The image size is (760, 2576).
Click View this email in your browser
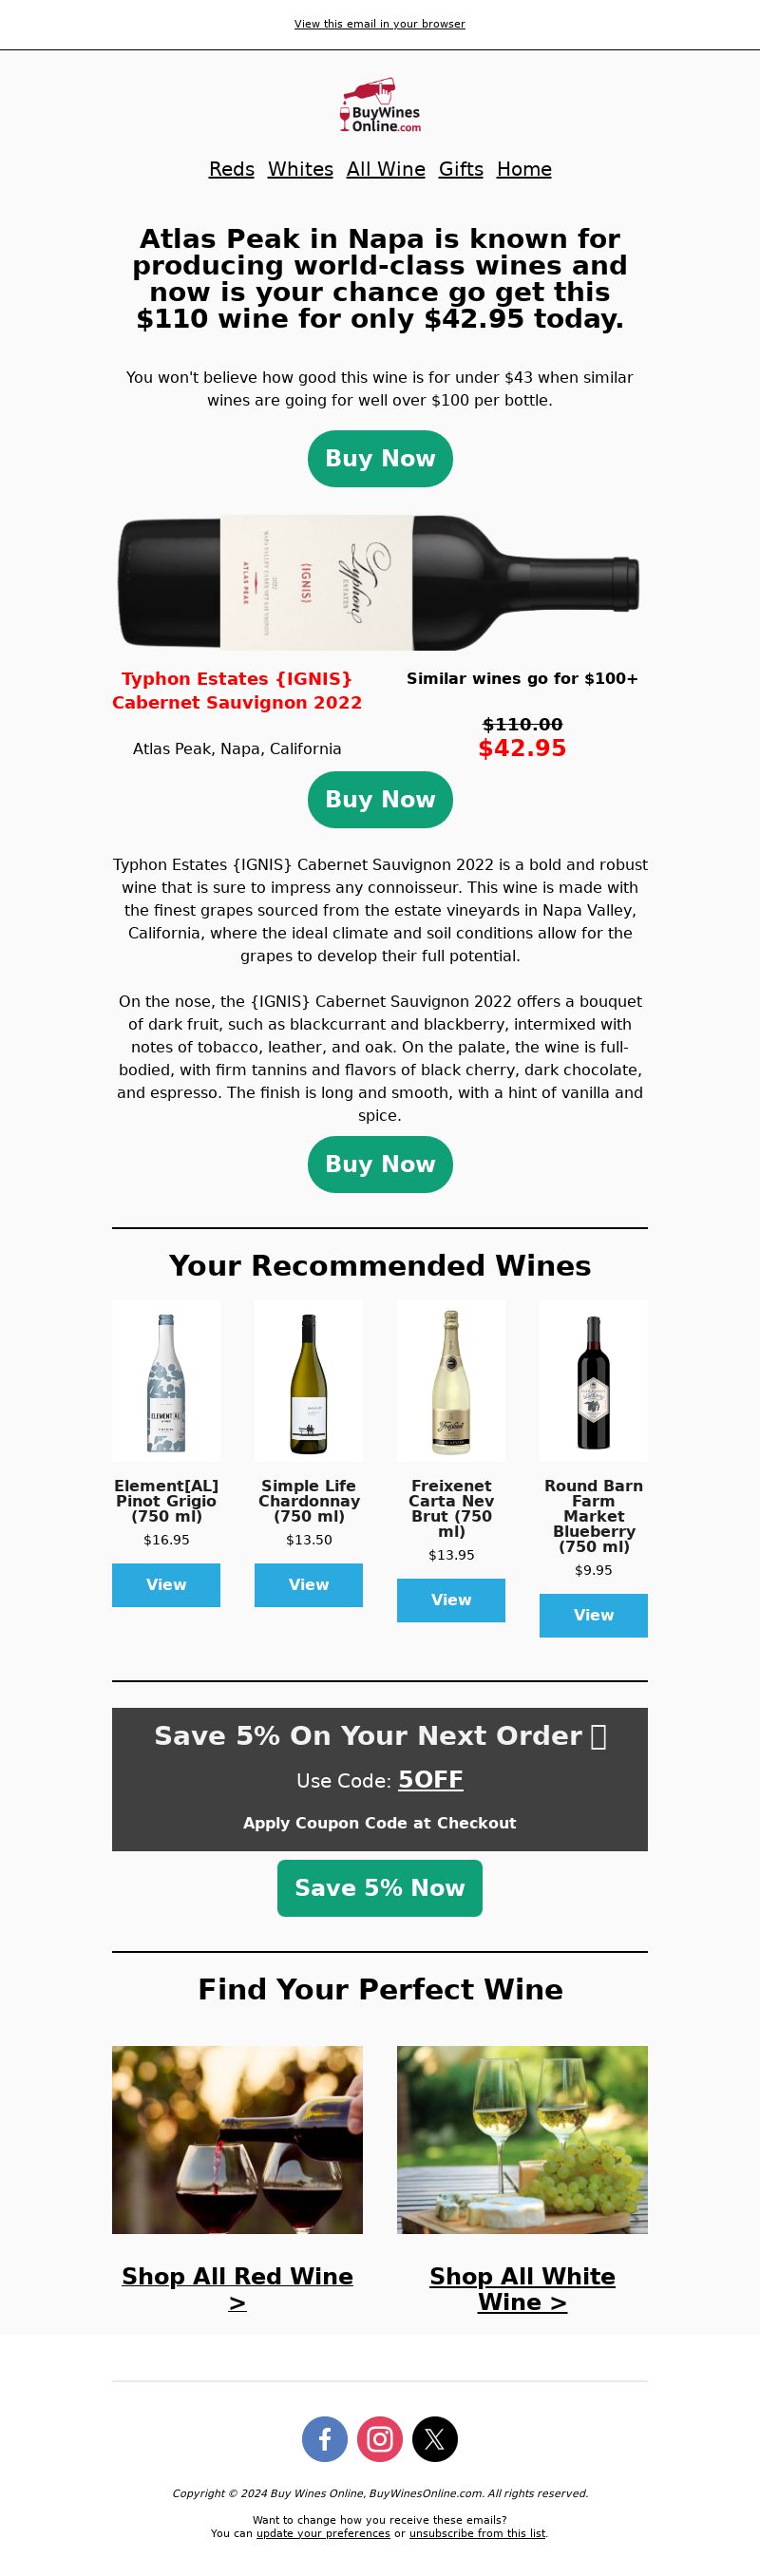[x=380, y=24]
